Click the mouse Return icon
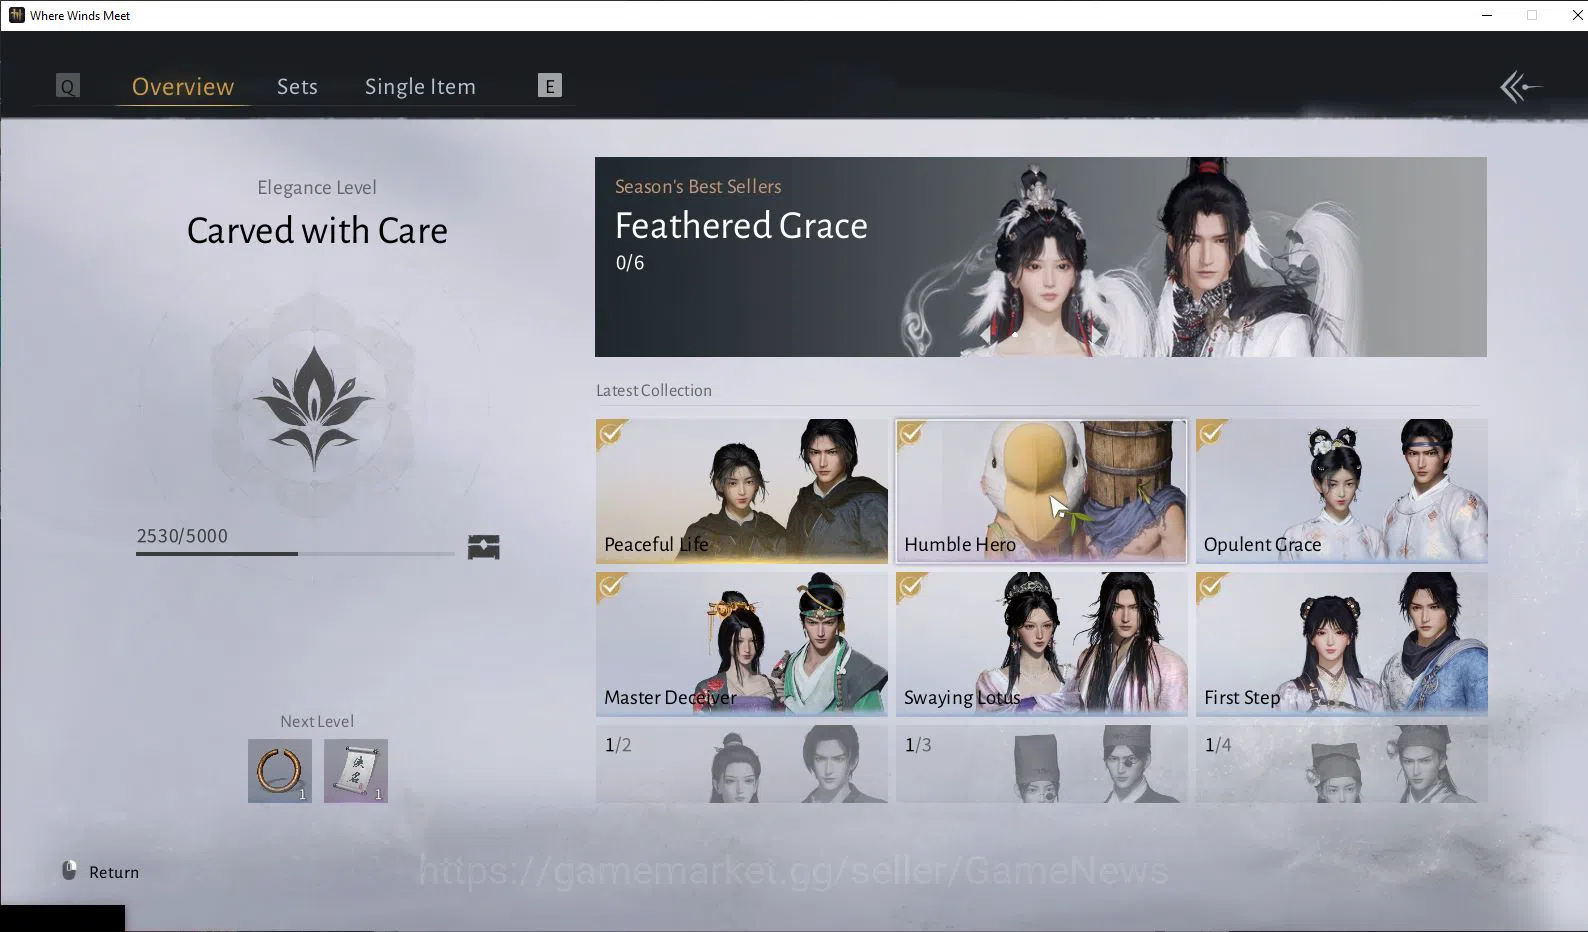1588x932 pixels. [69, 871]
